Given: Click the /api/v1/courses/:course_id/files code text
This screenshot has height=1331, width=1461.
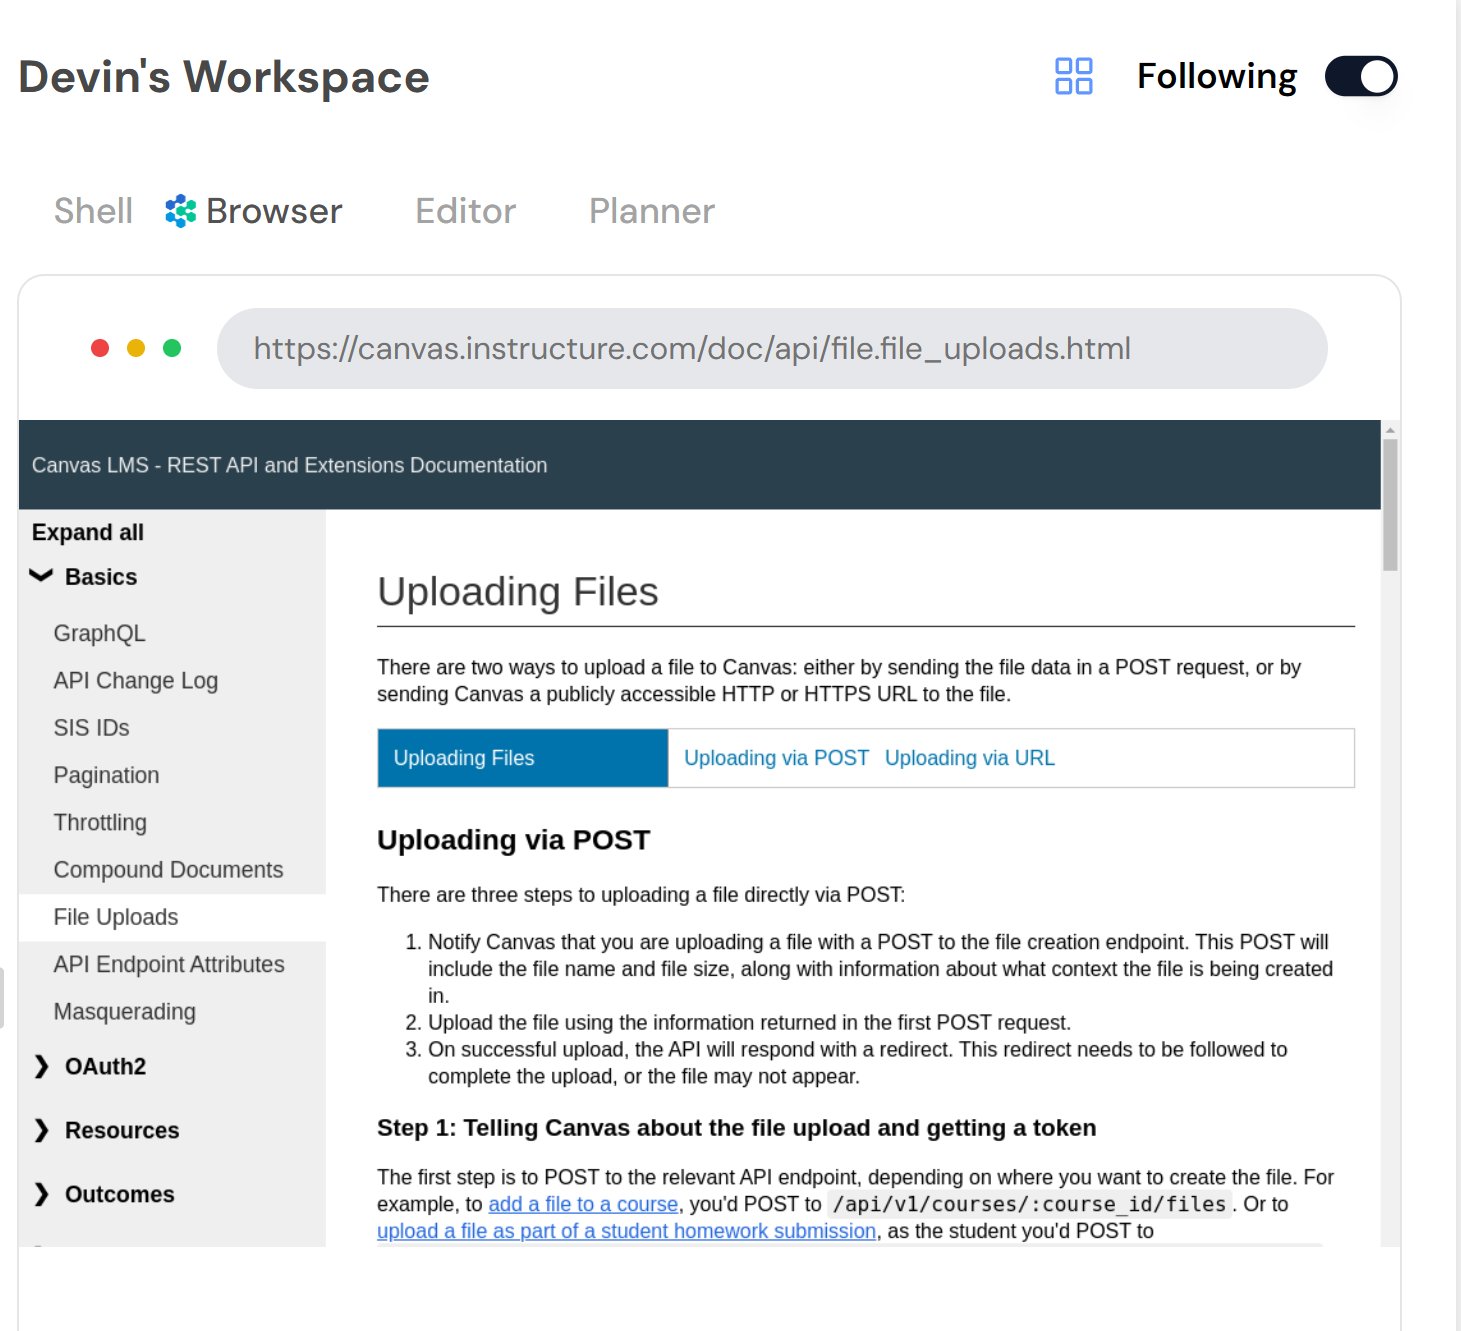Looking at the screenshot, I should pyautogui.click(x=1029, y=1204).
